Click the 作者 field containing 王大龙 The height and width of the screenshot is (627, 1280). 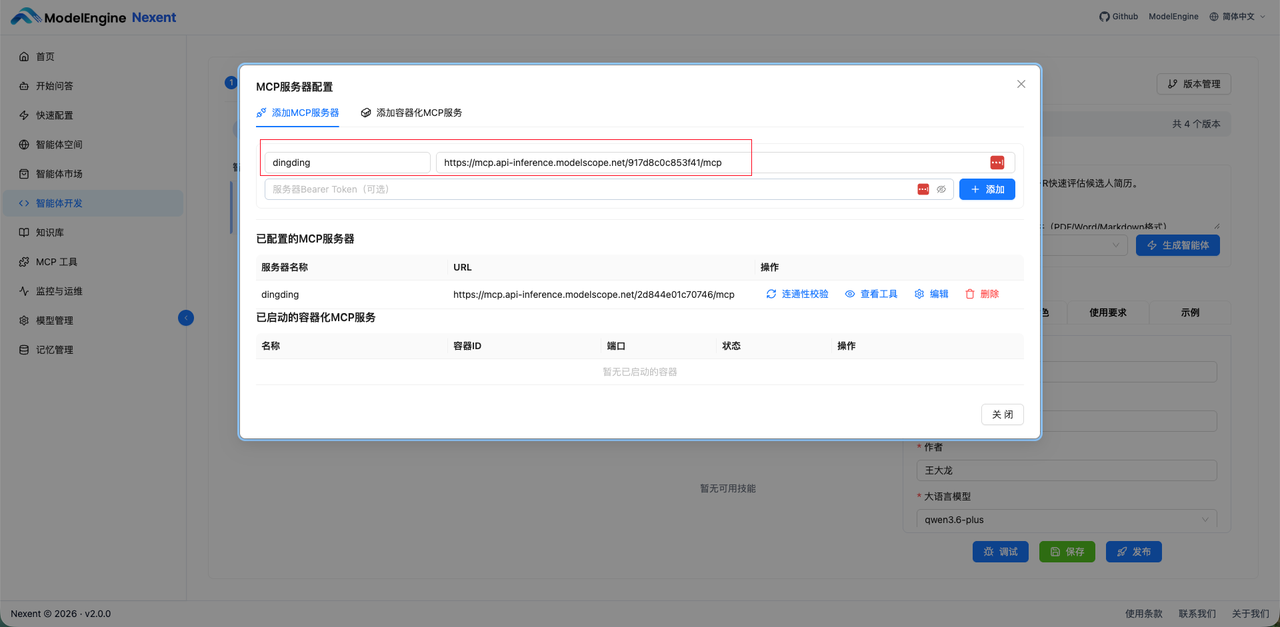(x=1067, y=470)
